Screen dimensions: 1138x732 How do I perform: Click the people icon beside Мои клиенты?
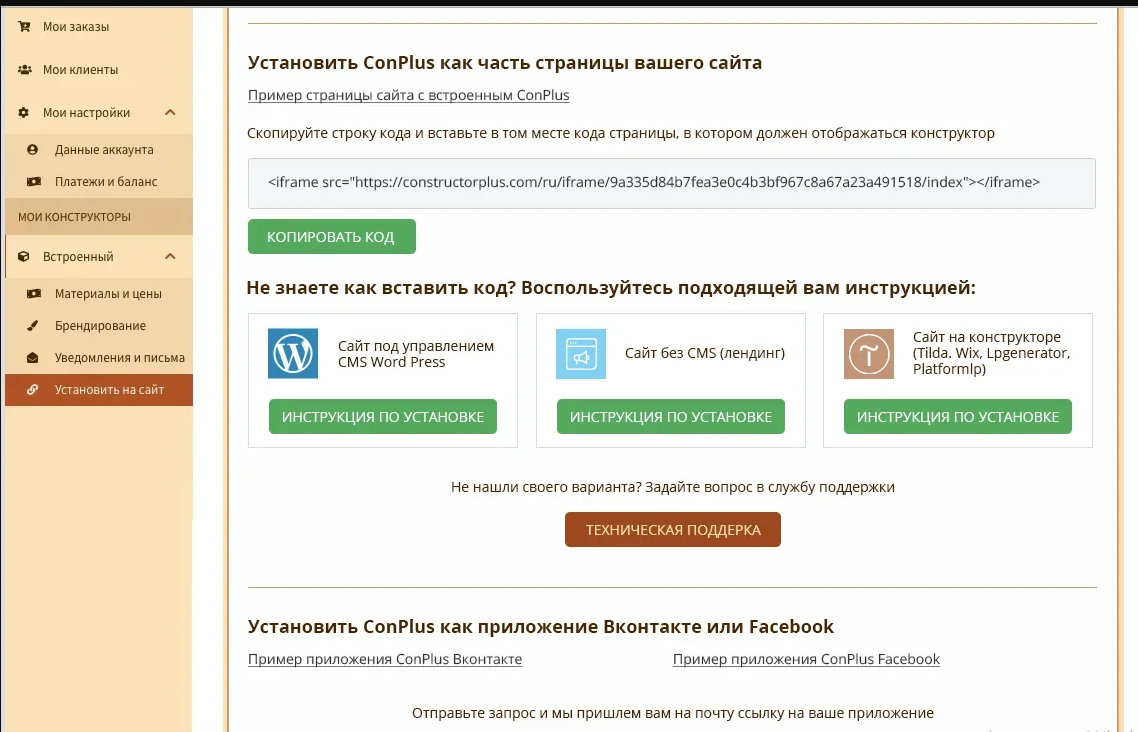click(x=24, y=70)
